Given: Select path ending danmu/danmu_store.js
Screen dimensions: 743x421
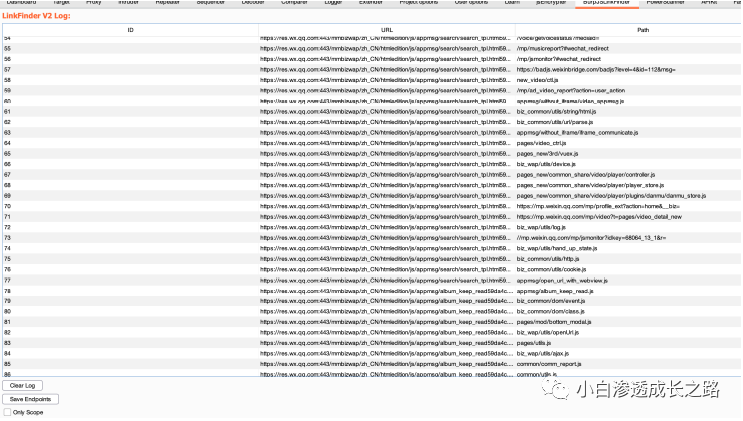Looking at the screenshot, I should pyautogui.click(x=611, y=196).
